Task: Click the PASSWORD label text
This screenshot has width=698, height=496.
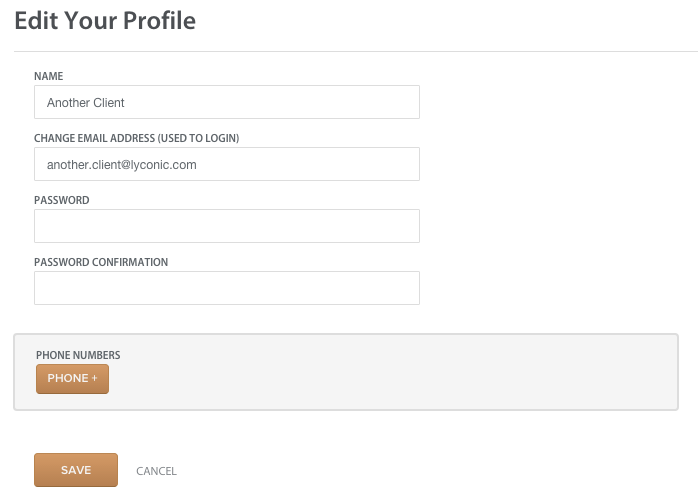Action: click(61, 200)
